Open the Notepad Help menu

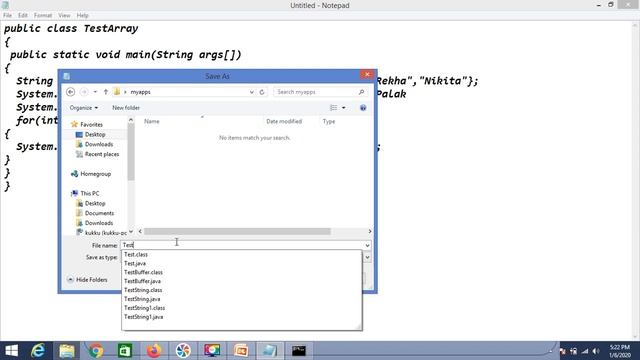82,16
